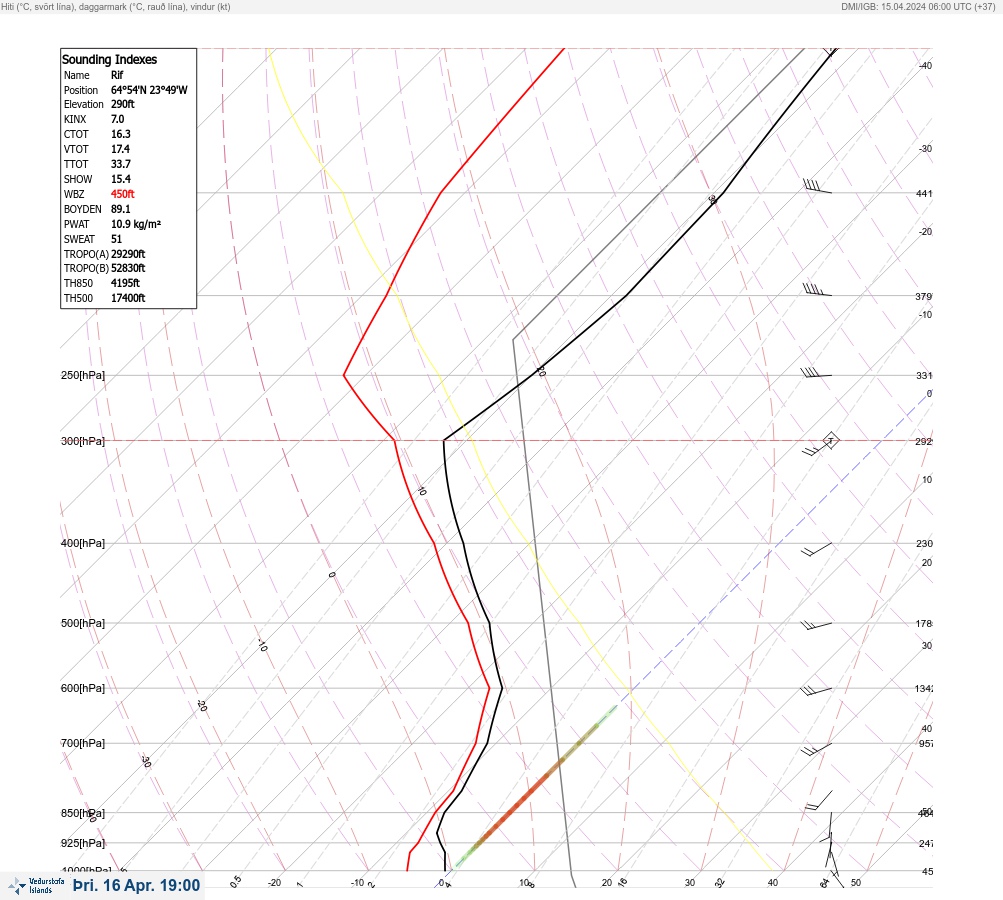1003x900 pixels.
Task: Click the -40 temperature label on right axis
Action: (x=925, y=65)
